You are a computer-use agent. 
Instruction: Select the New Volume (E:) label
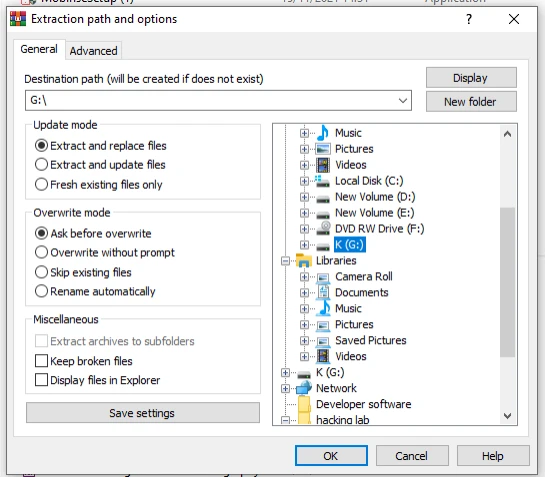coord(375,213)
